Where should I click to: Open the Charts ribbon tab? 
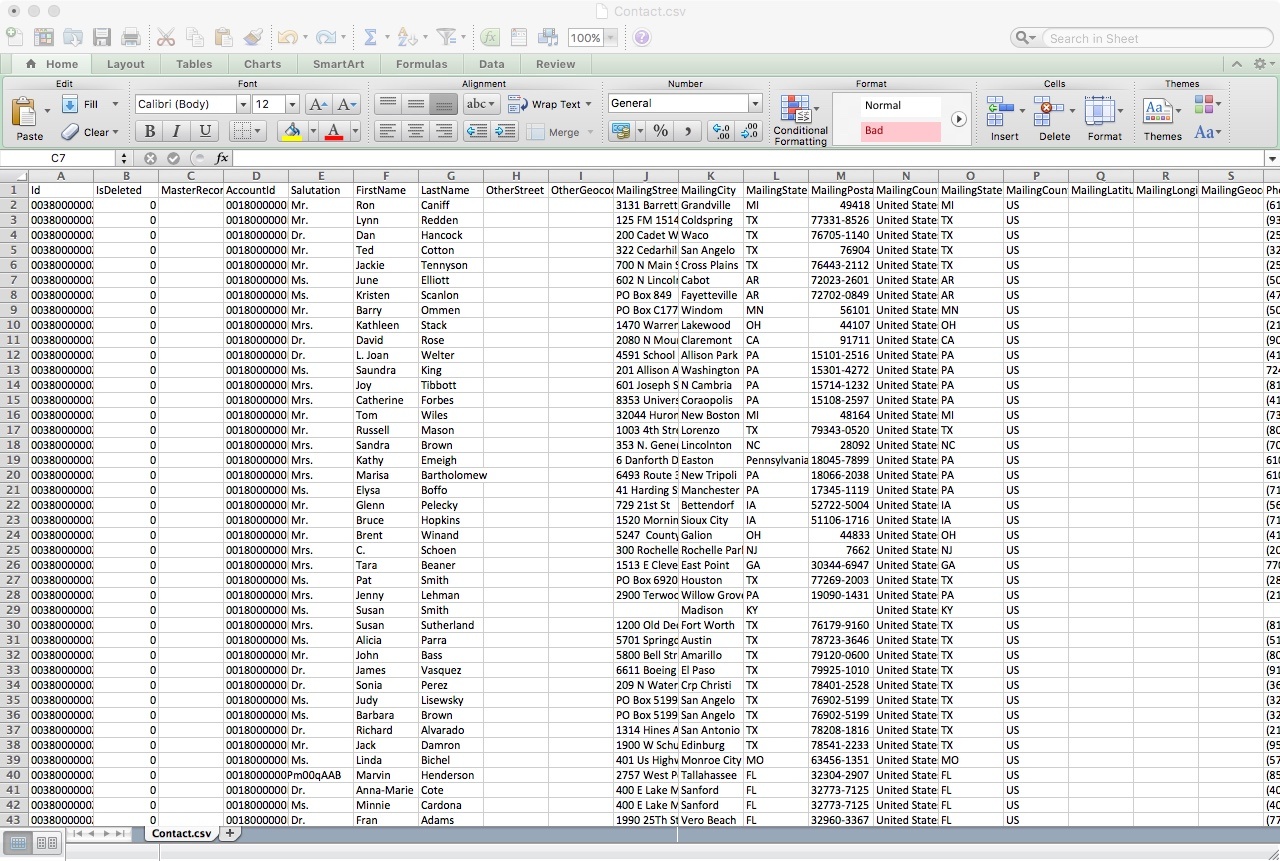click(x=263, y=64)
